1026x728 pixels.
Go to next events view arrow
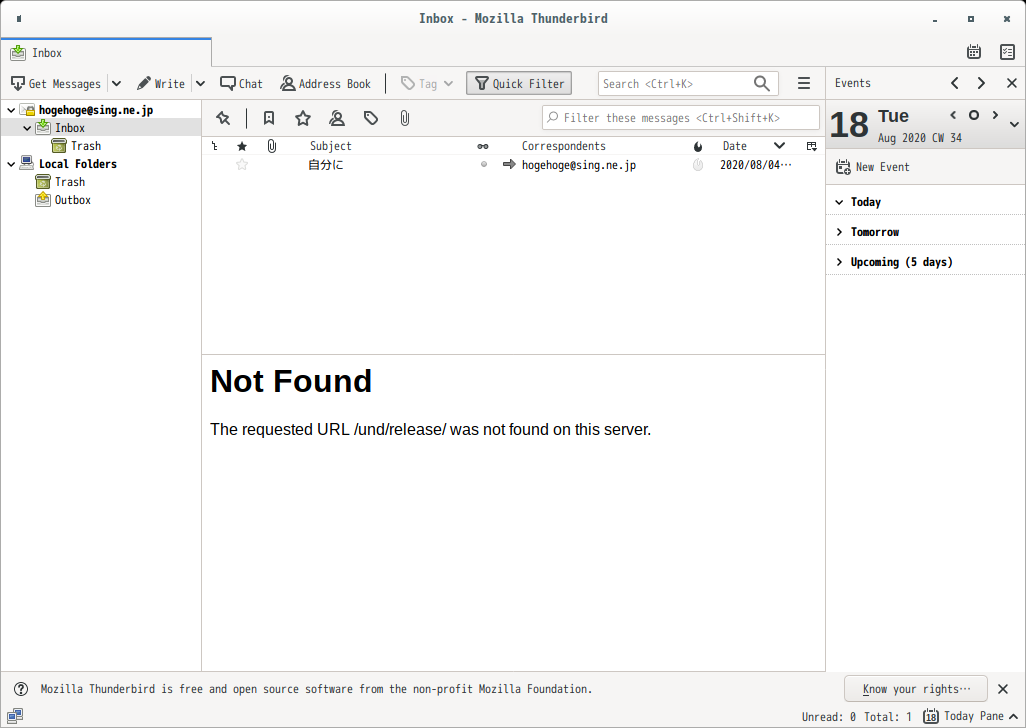coord(981,83)
